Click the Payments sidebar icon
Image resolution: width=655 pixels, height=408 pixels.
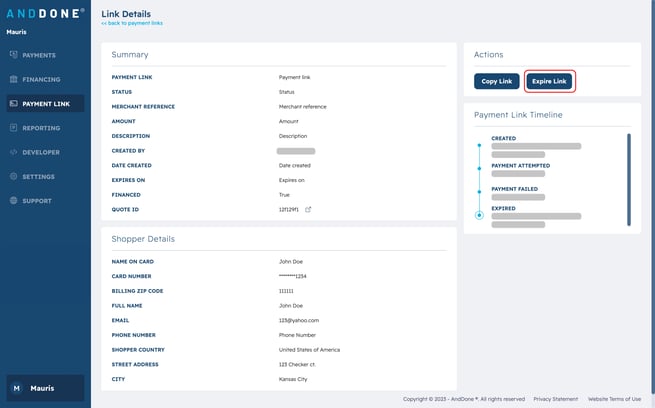(13, 55)
